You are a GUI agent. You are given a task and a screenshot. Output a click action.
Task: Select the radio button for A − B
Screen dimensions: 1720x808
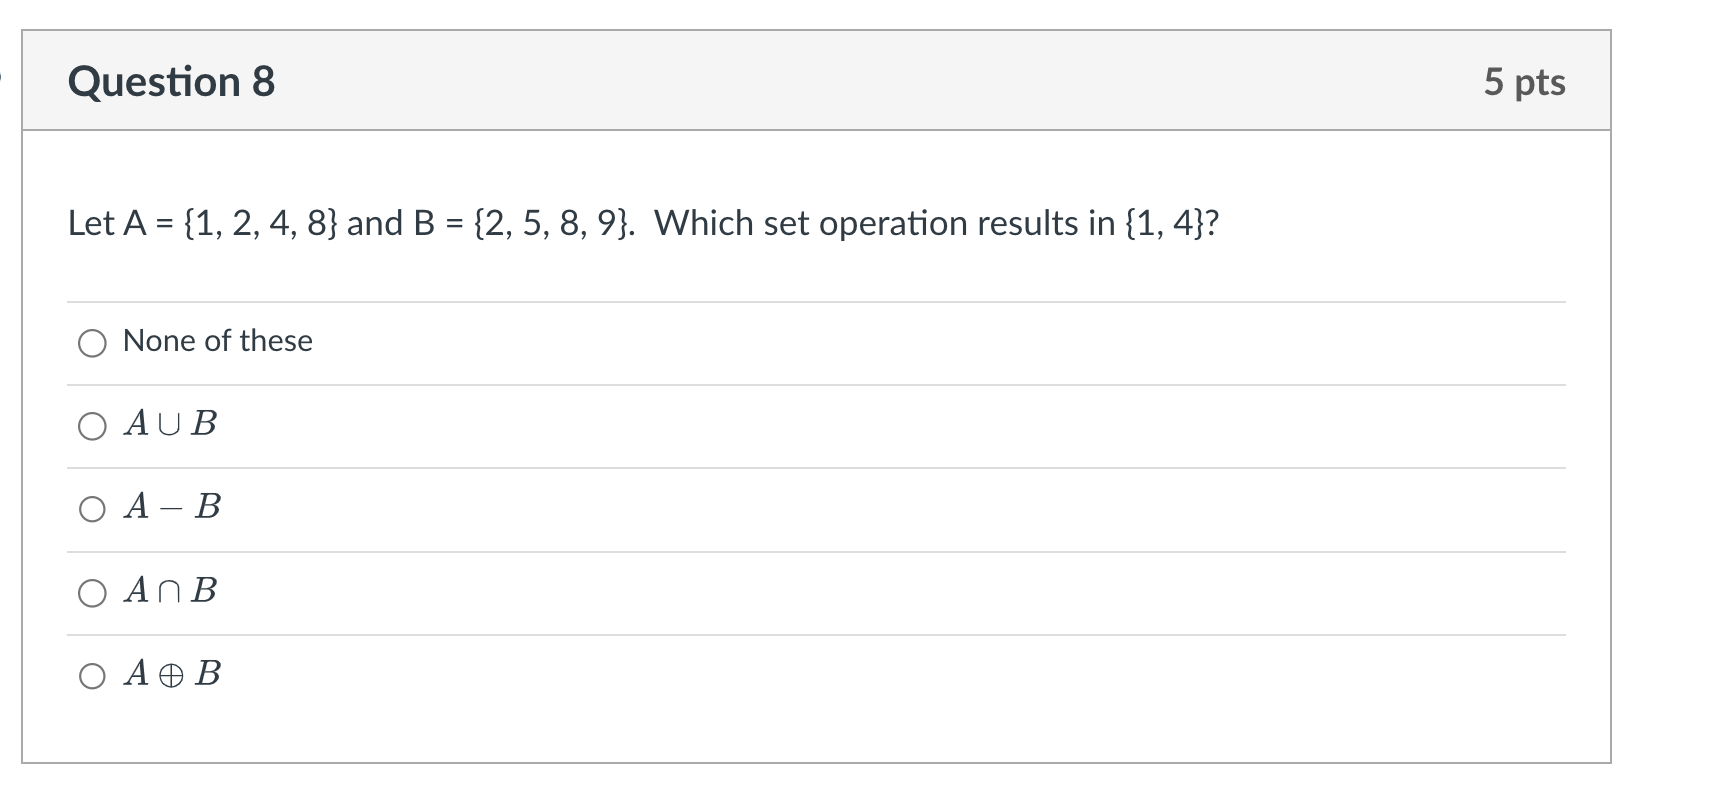(93, 509)
